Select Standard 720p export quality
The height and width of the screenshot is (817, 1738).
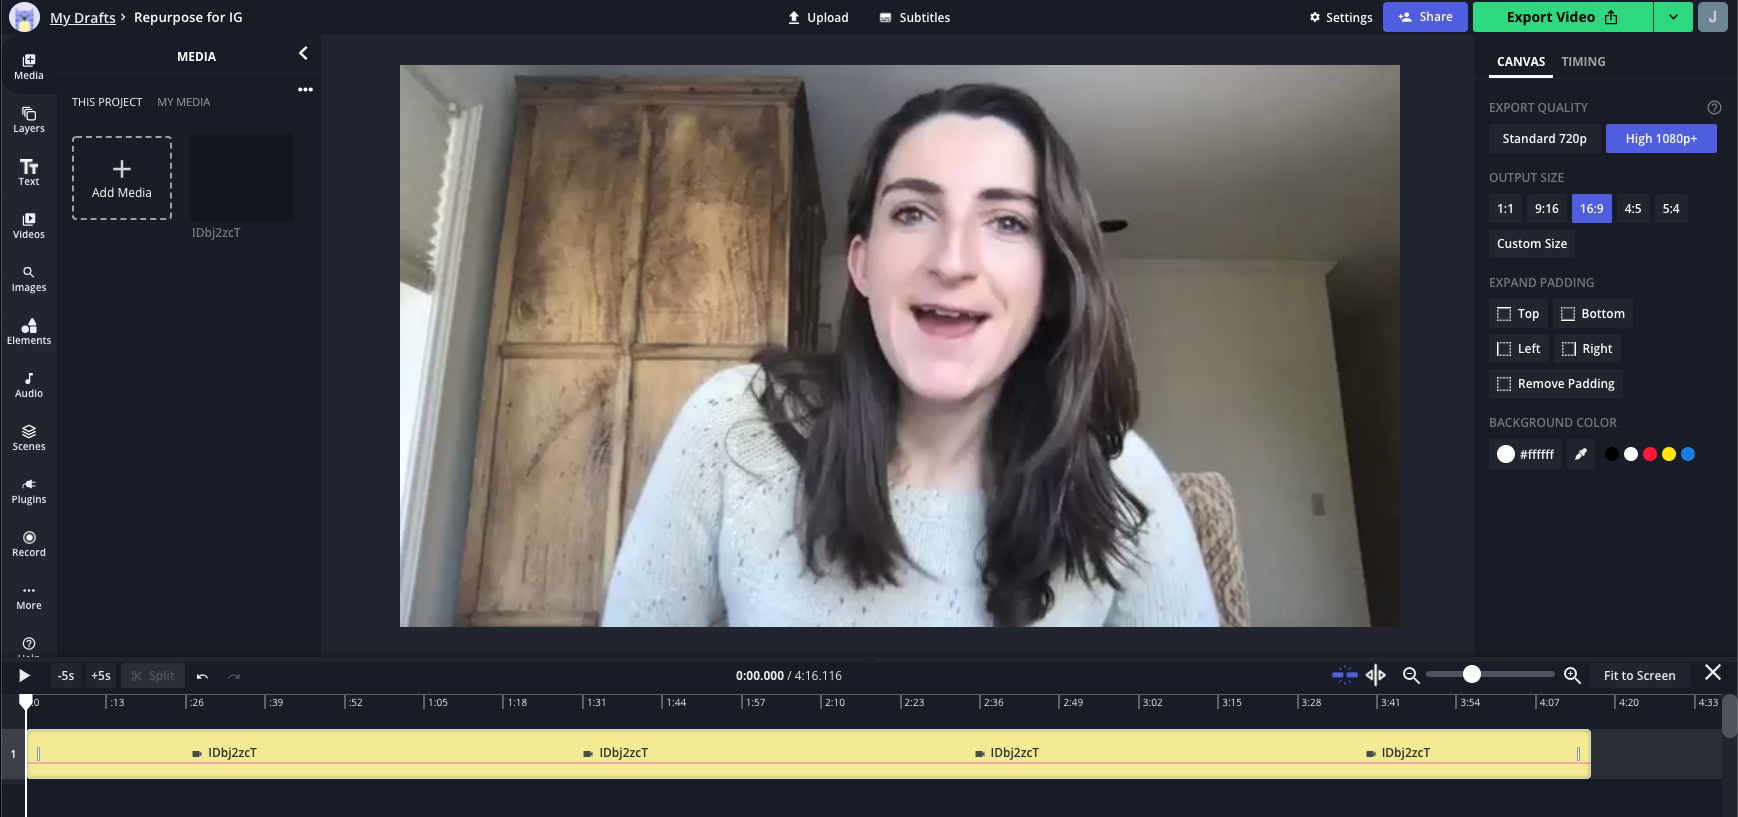point(1544,139)
